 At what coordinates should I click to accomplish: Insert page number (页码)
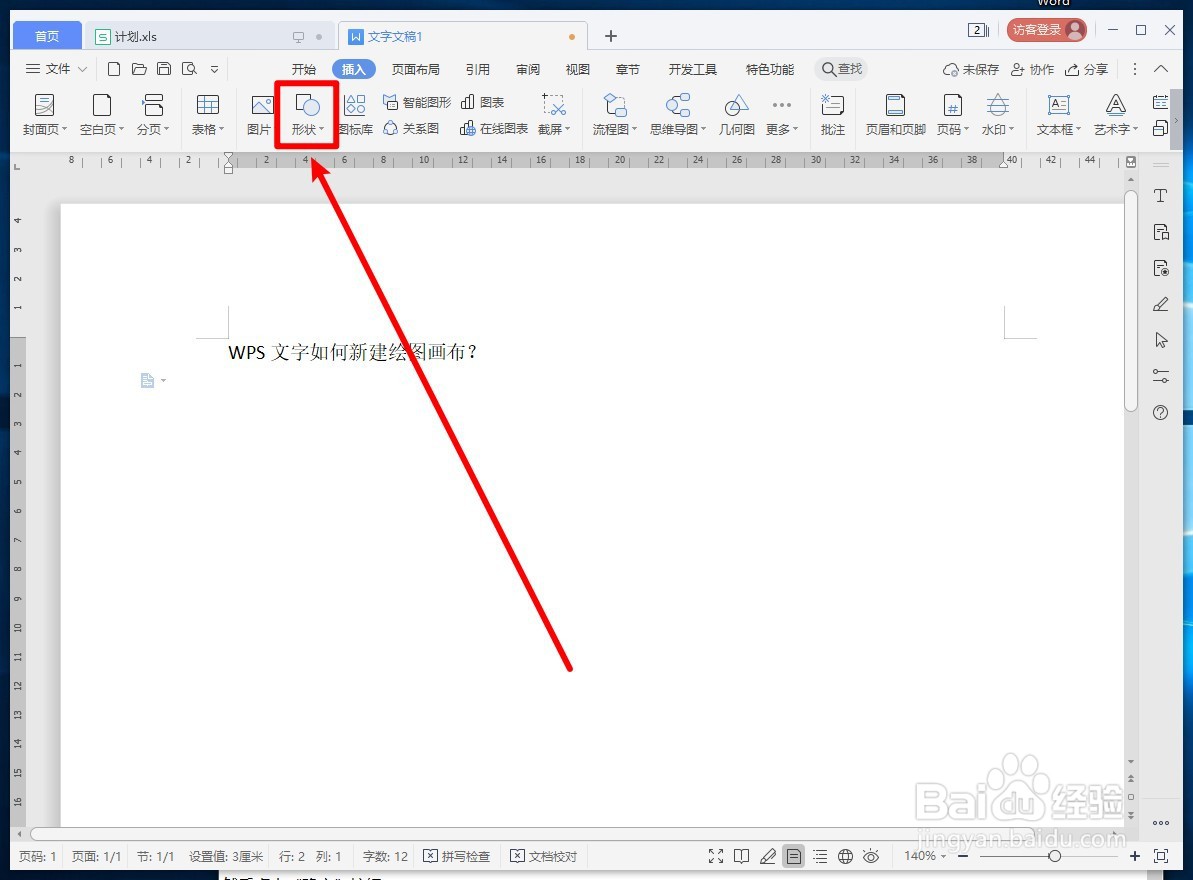pyautogui.click(x=953, y=115)
